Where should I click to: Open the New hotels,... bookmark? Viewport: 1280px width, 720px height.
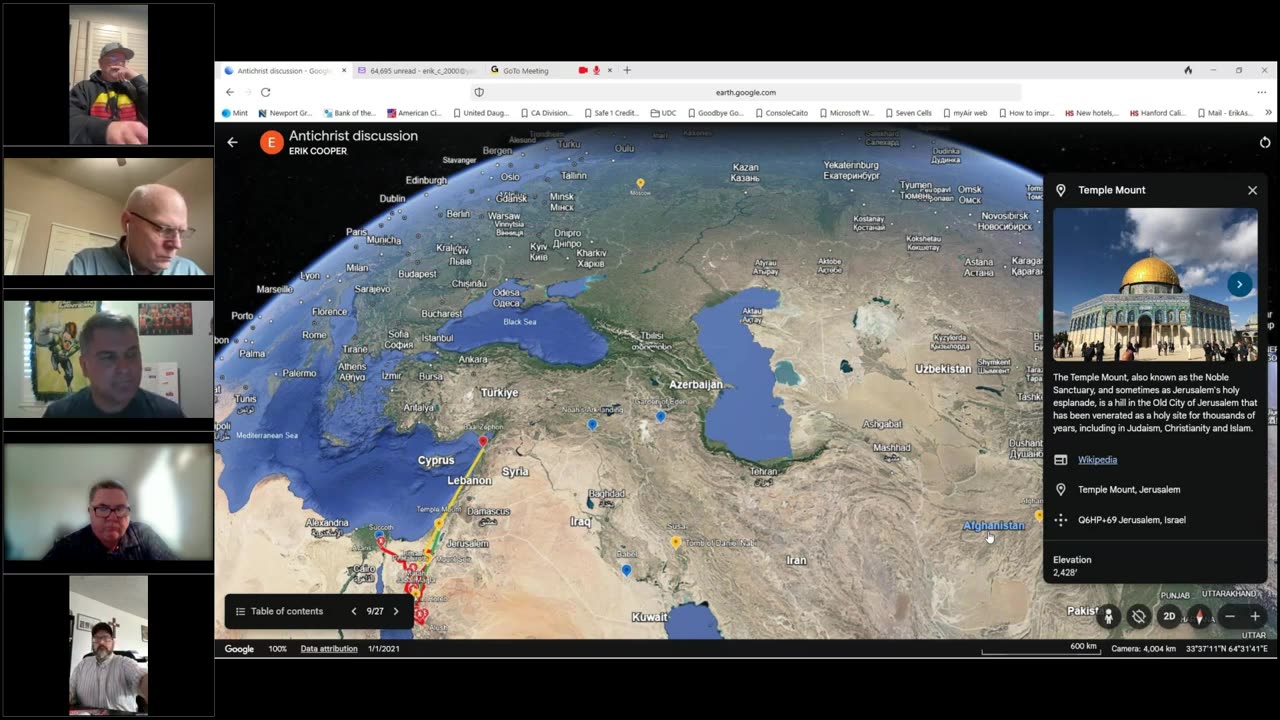coord(1091,113)
